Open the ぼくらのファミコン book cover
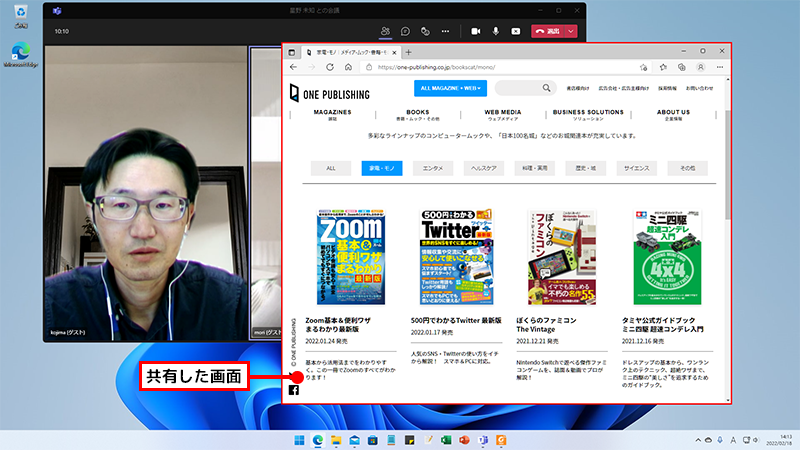Viewport: 800px width, 450px height. pos(562,257)
